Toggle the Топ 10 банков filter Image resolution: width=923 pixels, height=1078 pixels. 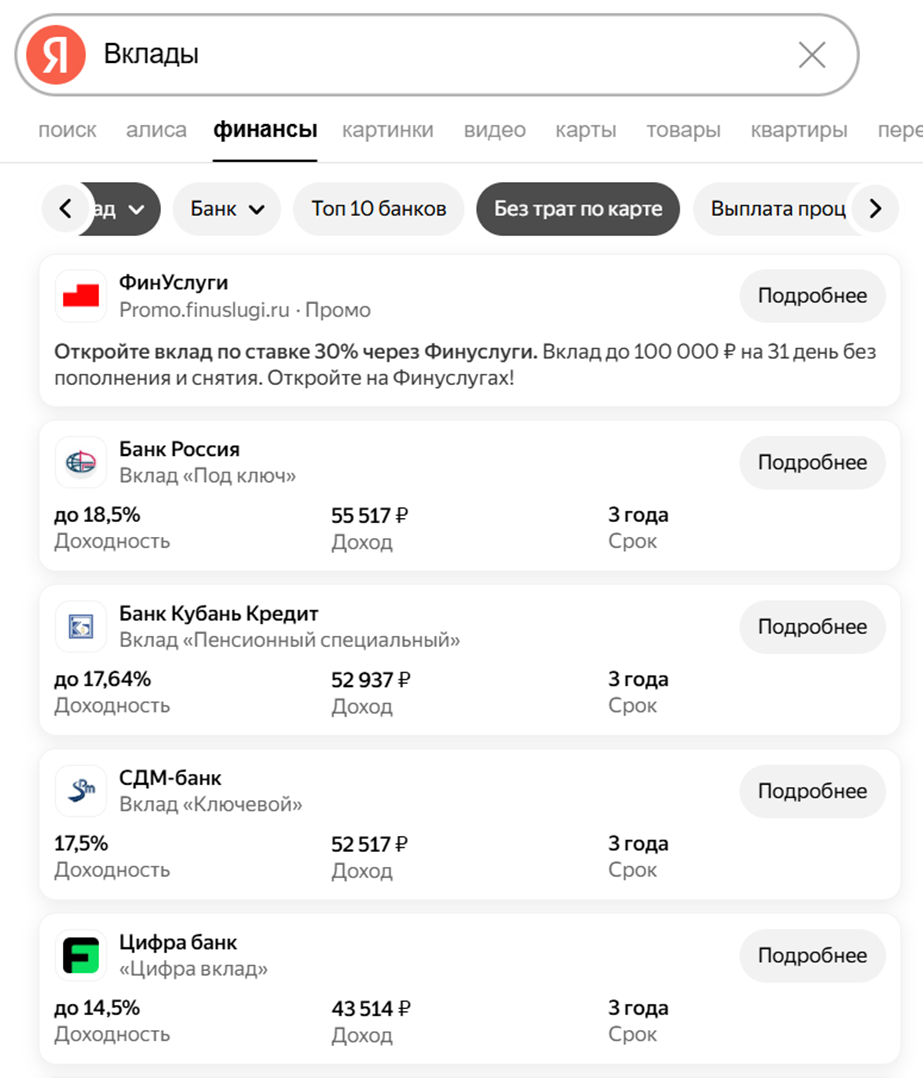pos(379,209)
